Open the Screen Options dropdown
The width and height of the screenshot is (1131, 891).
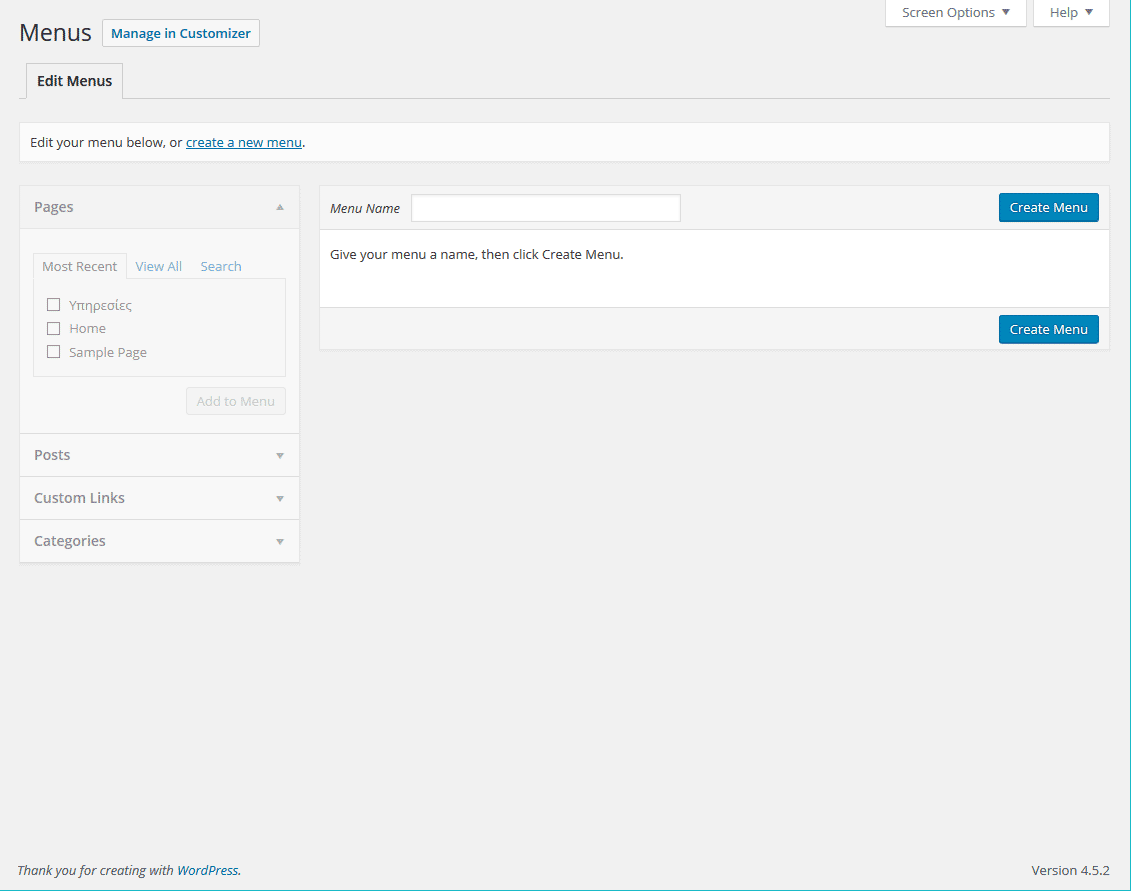tap(956, 13)
